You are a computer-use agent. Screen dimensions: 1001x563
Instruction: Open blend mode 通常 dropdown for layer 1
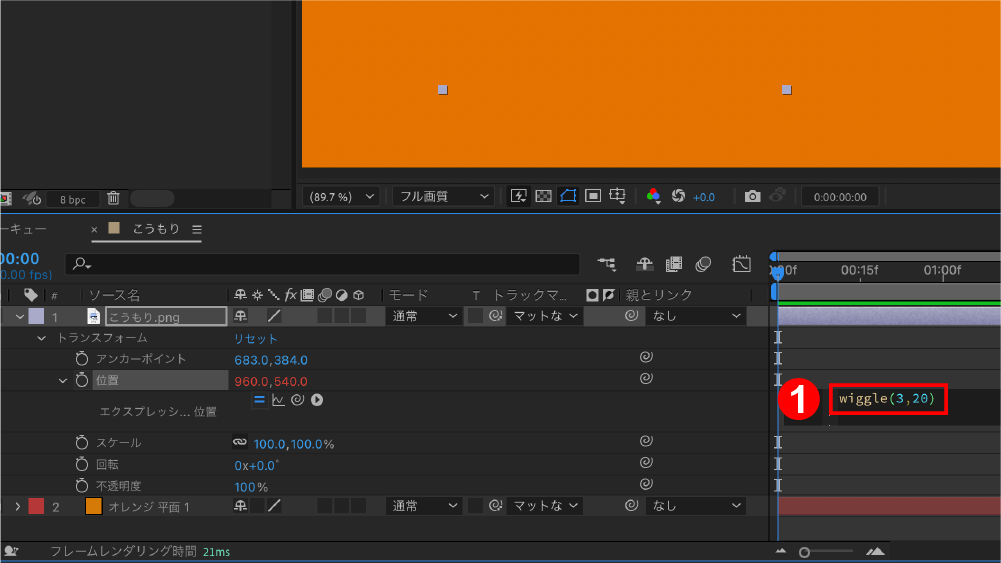pos(424,316)
